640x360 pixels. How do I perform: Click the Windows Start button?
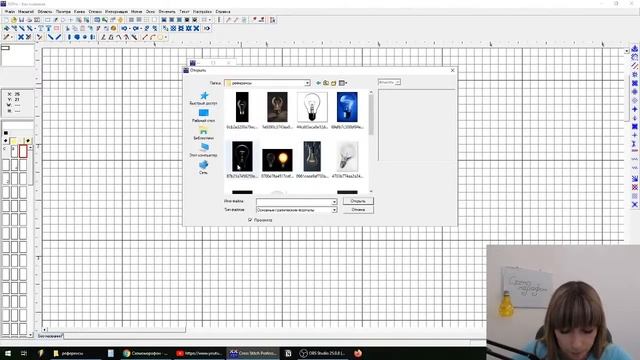pyautogui.click(x=7, y=353)
